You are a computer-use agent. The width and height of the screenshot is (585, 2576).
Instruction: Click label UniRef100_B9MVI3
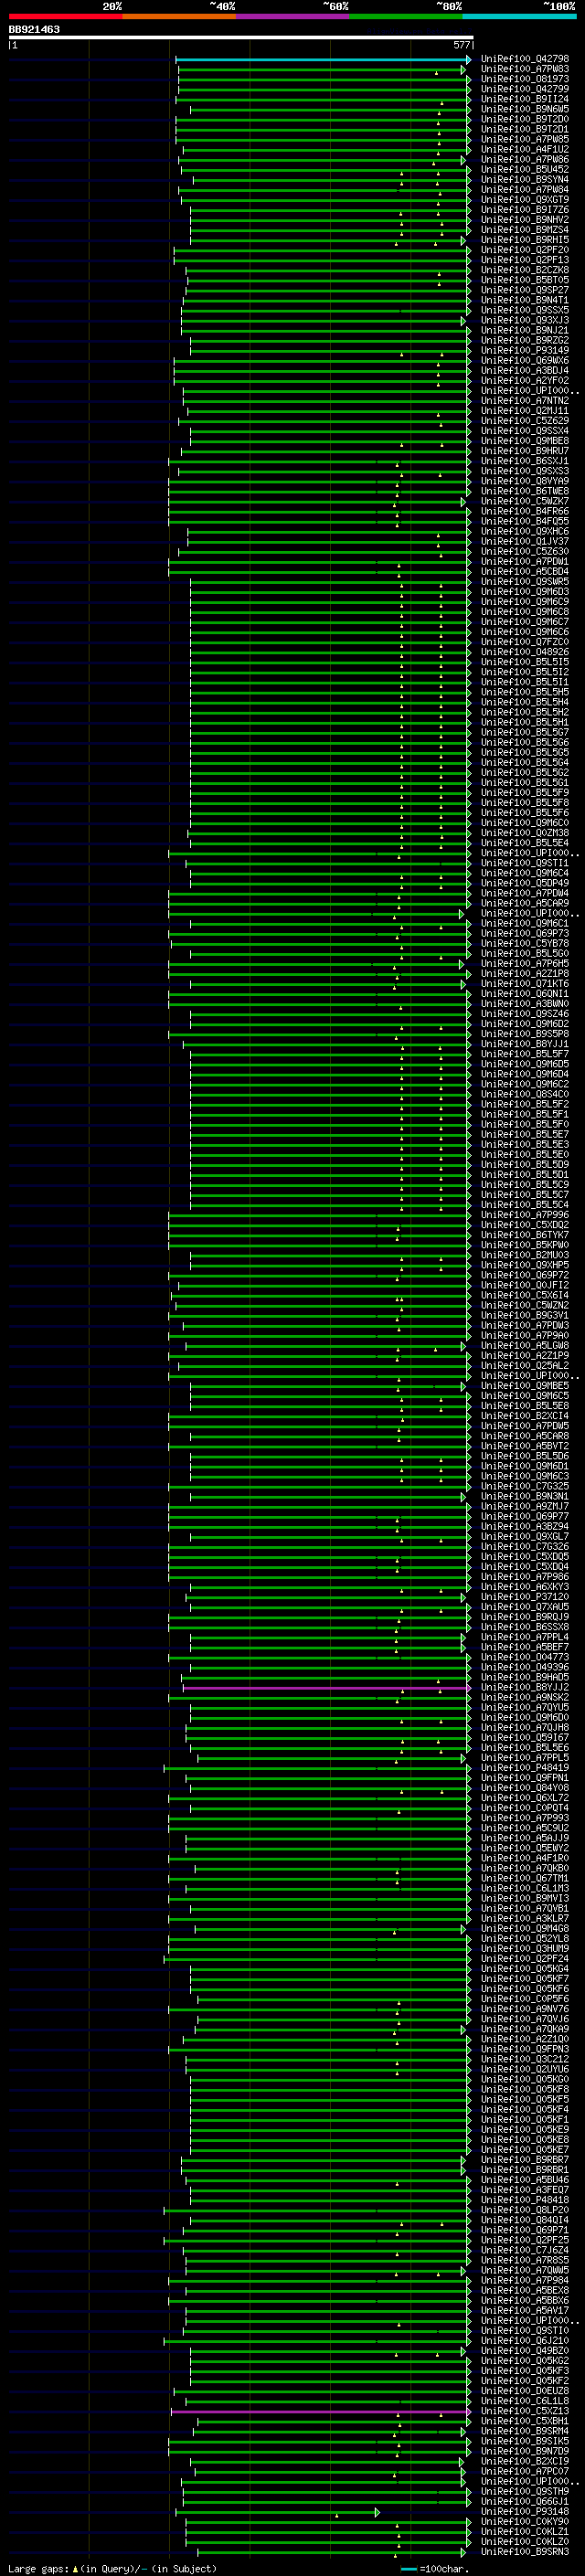click(x=525, y=1899)
